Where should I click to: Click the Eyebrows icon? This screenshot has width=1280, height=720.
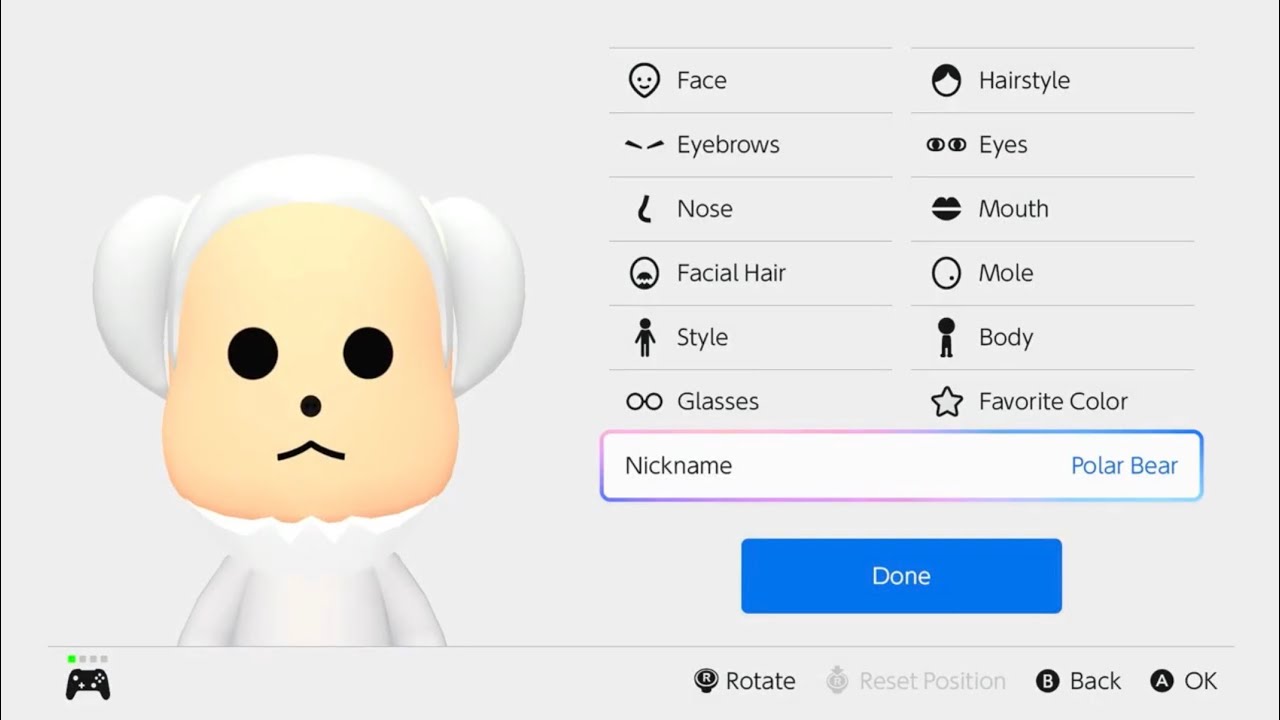(644, 145)
